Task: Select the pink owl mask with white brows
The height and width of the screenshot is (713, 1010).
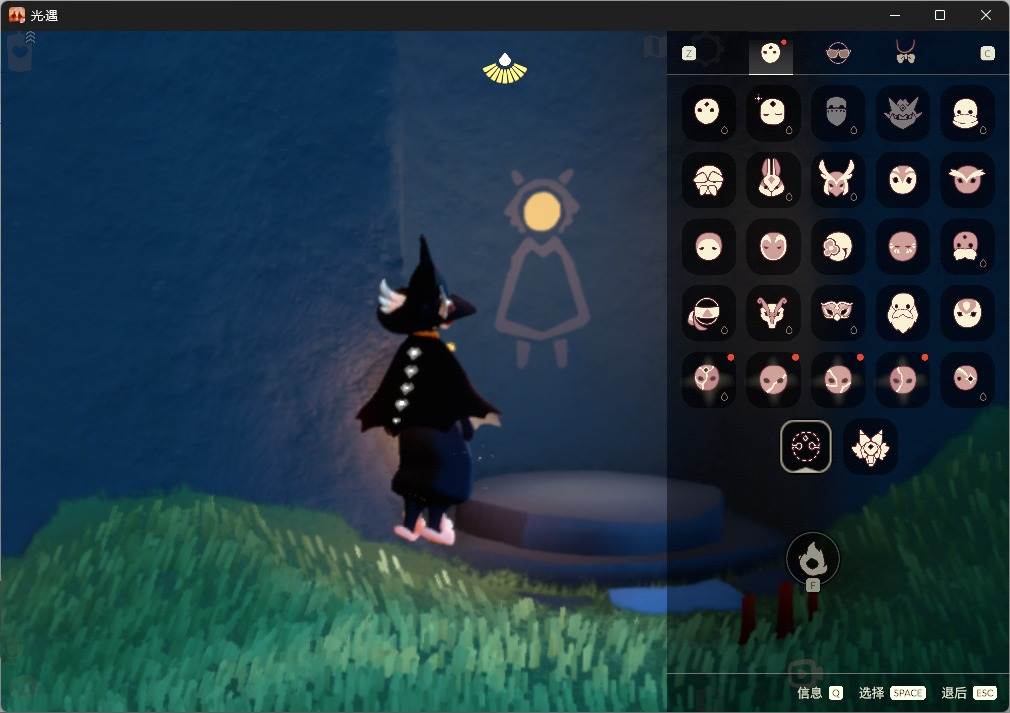Action: click(967, 180)
